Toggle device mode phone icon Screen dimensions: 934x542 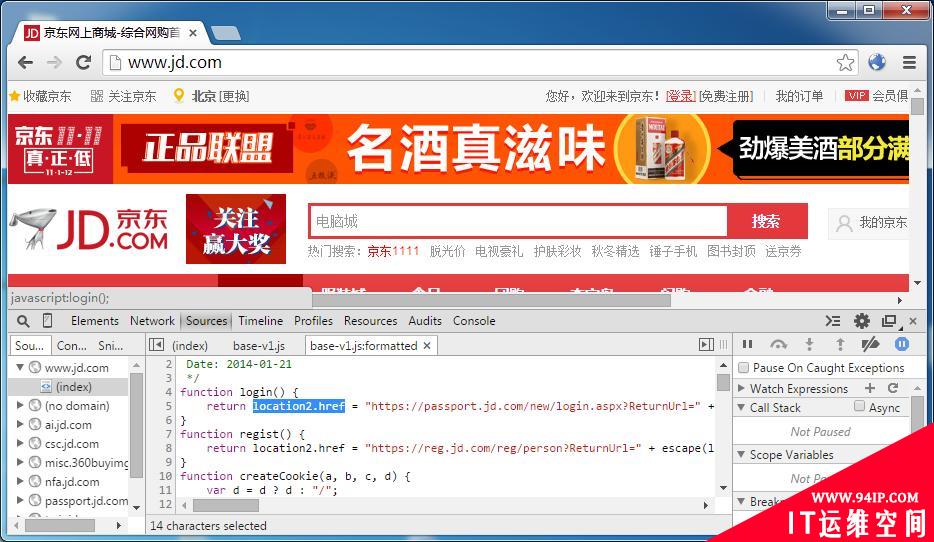(48, 320)
